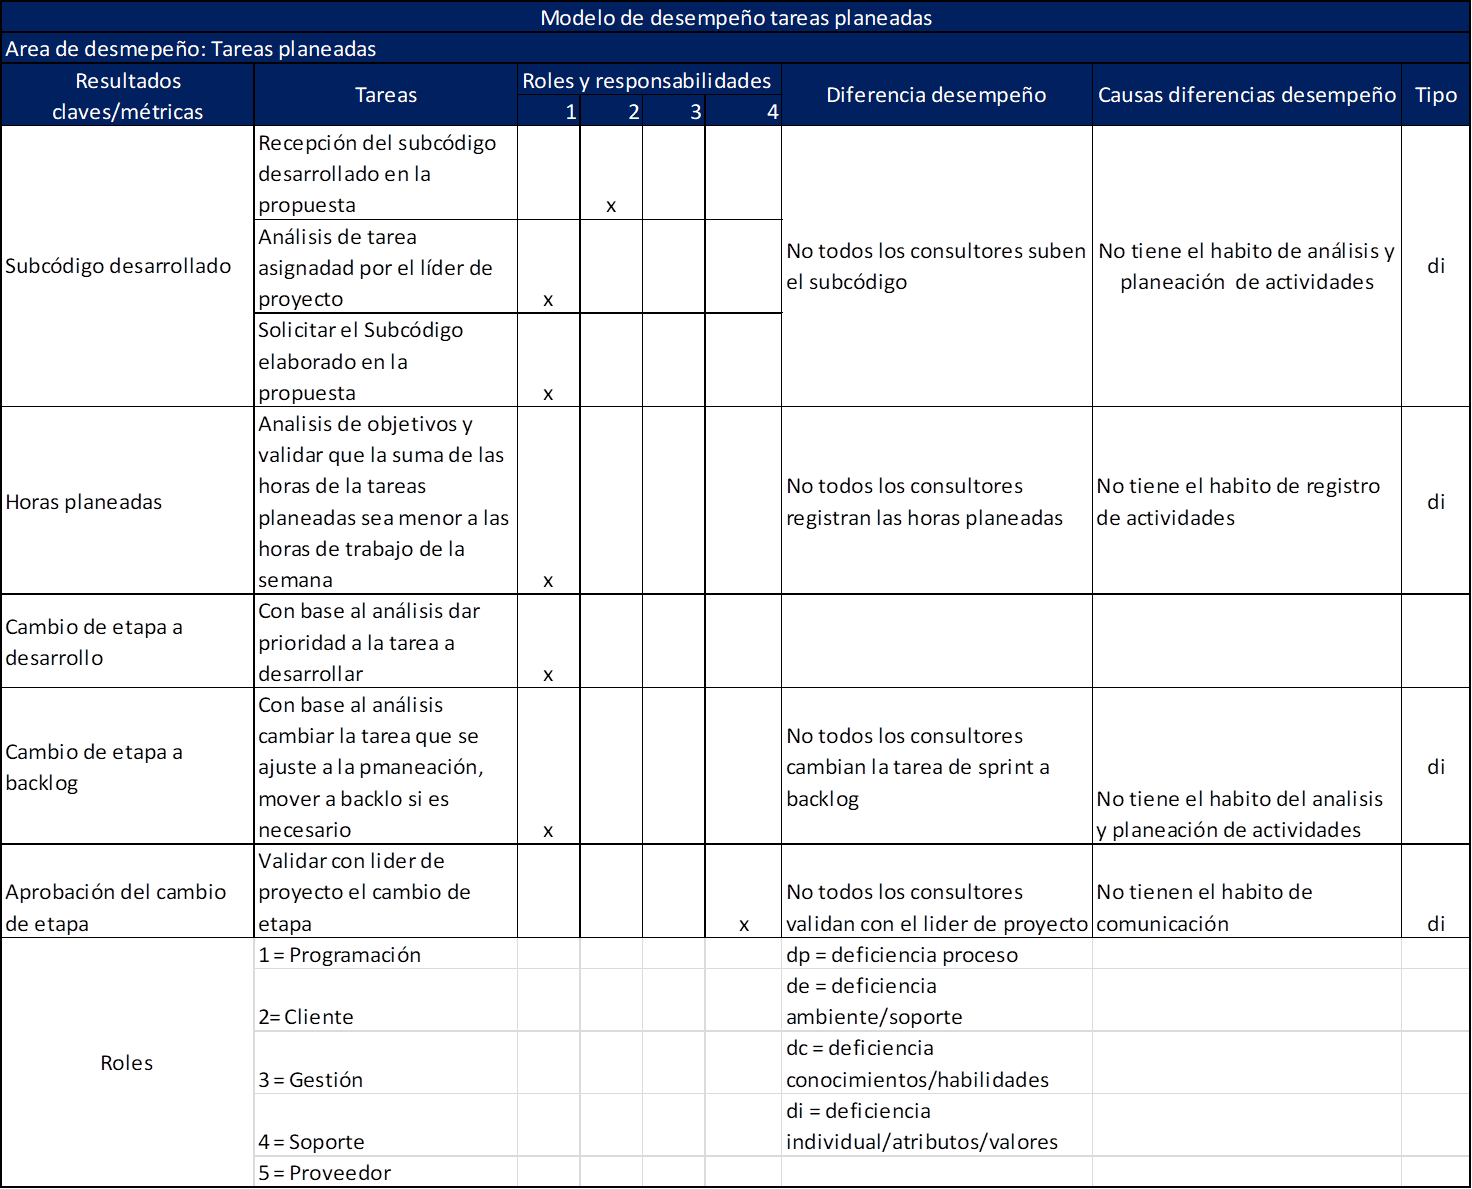Click the '5 = Proveedor' legend cell

click(x=386, y=1173)
